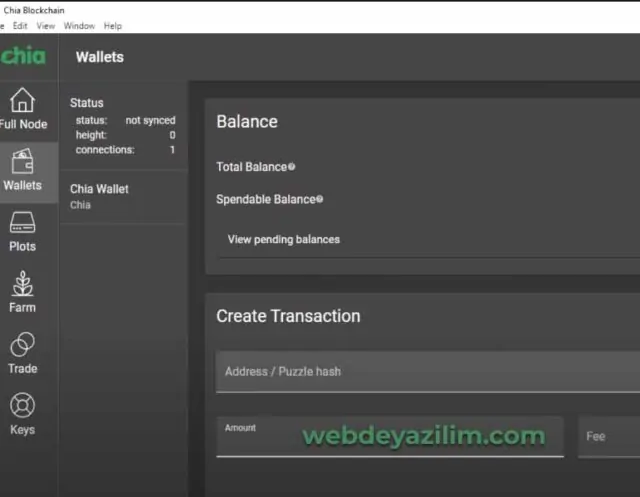Open the Help menu
The height and width of the screenshot is (497, 640).
[113, 26]
